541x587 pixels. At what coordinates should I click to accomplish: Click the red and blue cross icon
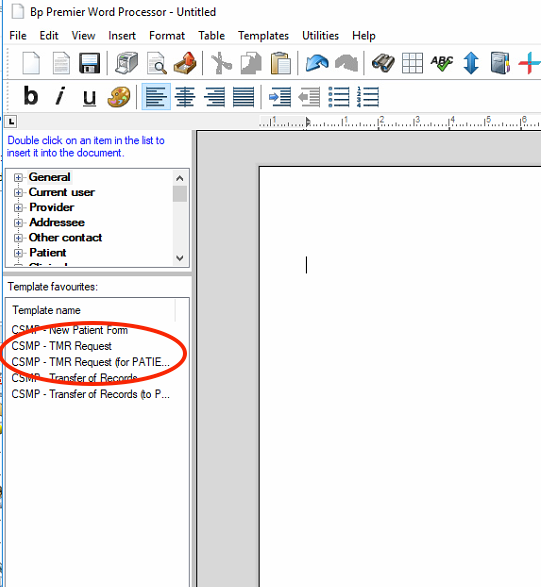click(529, 63)
